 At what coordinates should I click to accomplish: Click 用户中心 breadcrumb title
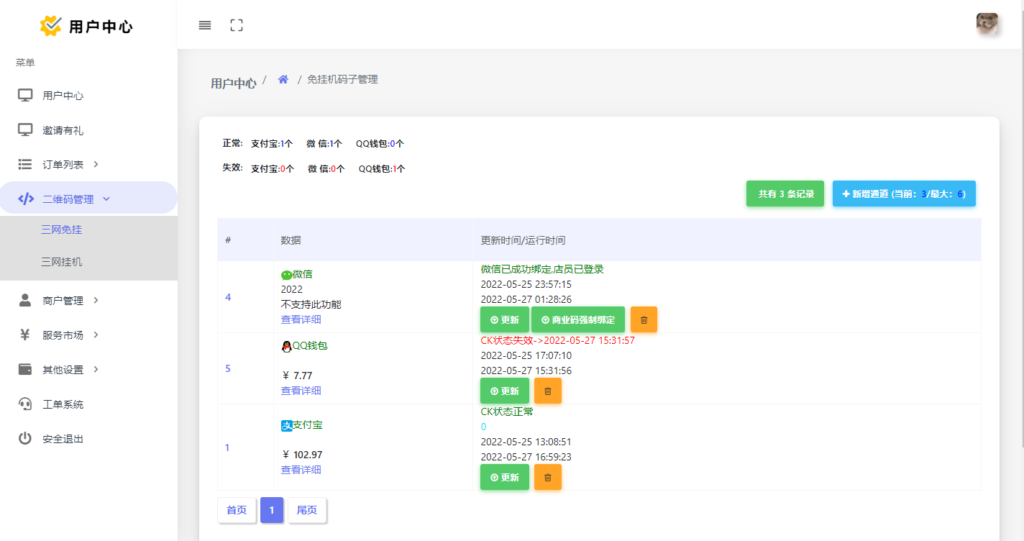pos(233,83)
